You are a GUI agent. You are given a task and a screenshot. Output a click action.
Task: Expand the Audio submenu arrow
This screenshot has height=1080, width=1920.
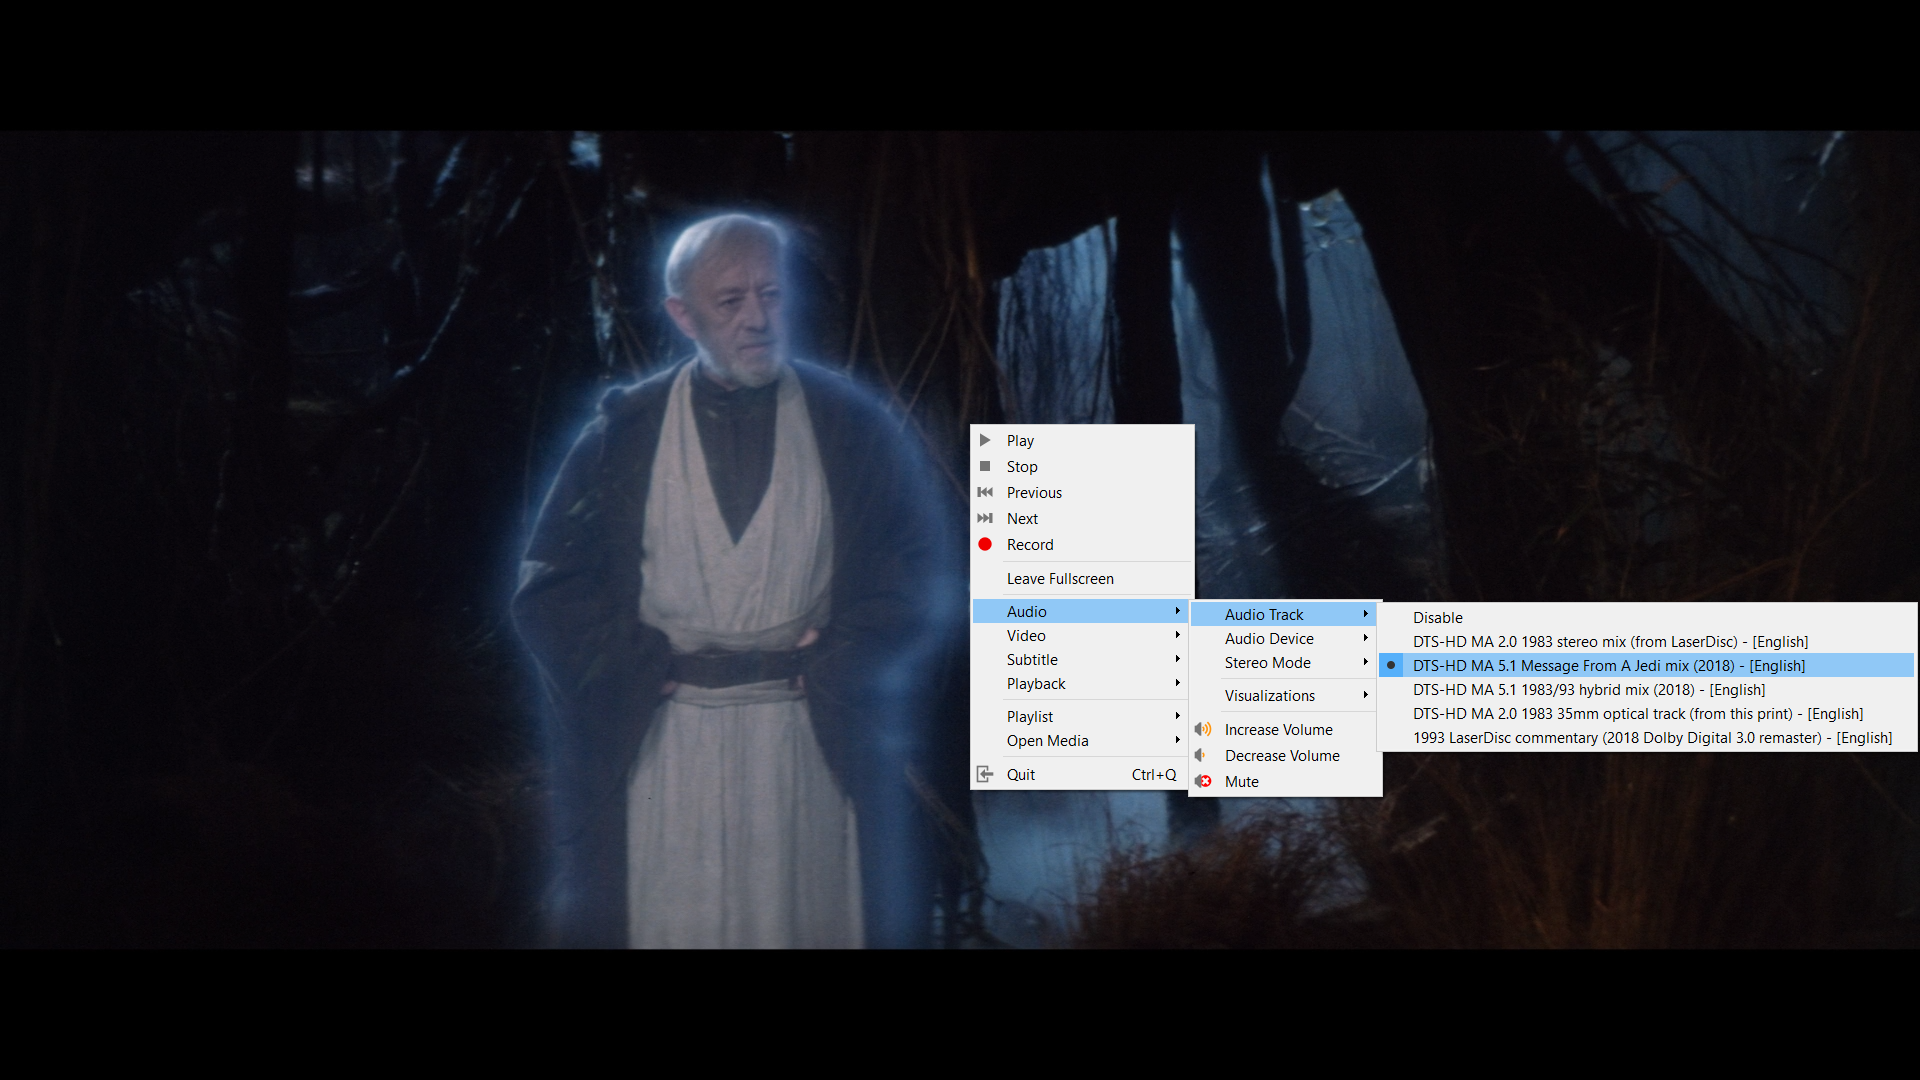pyautogui.click(x=1178, y=611)
